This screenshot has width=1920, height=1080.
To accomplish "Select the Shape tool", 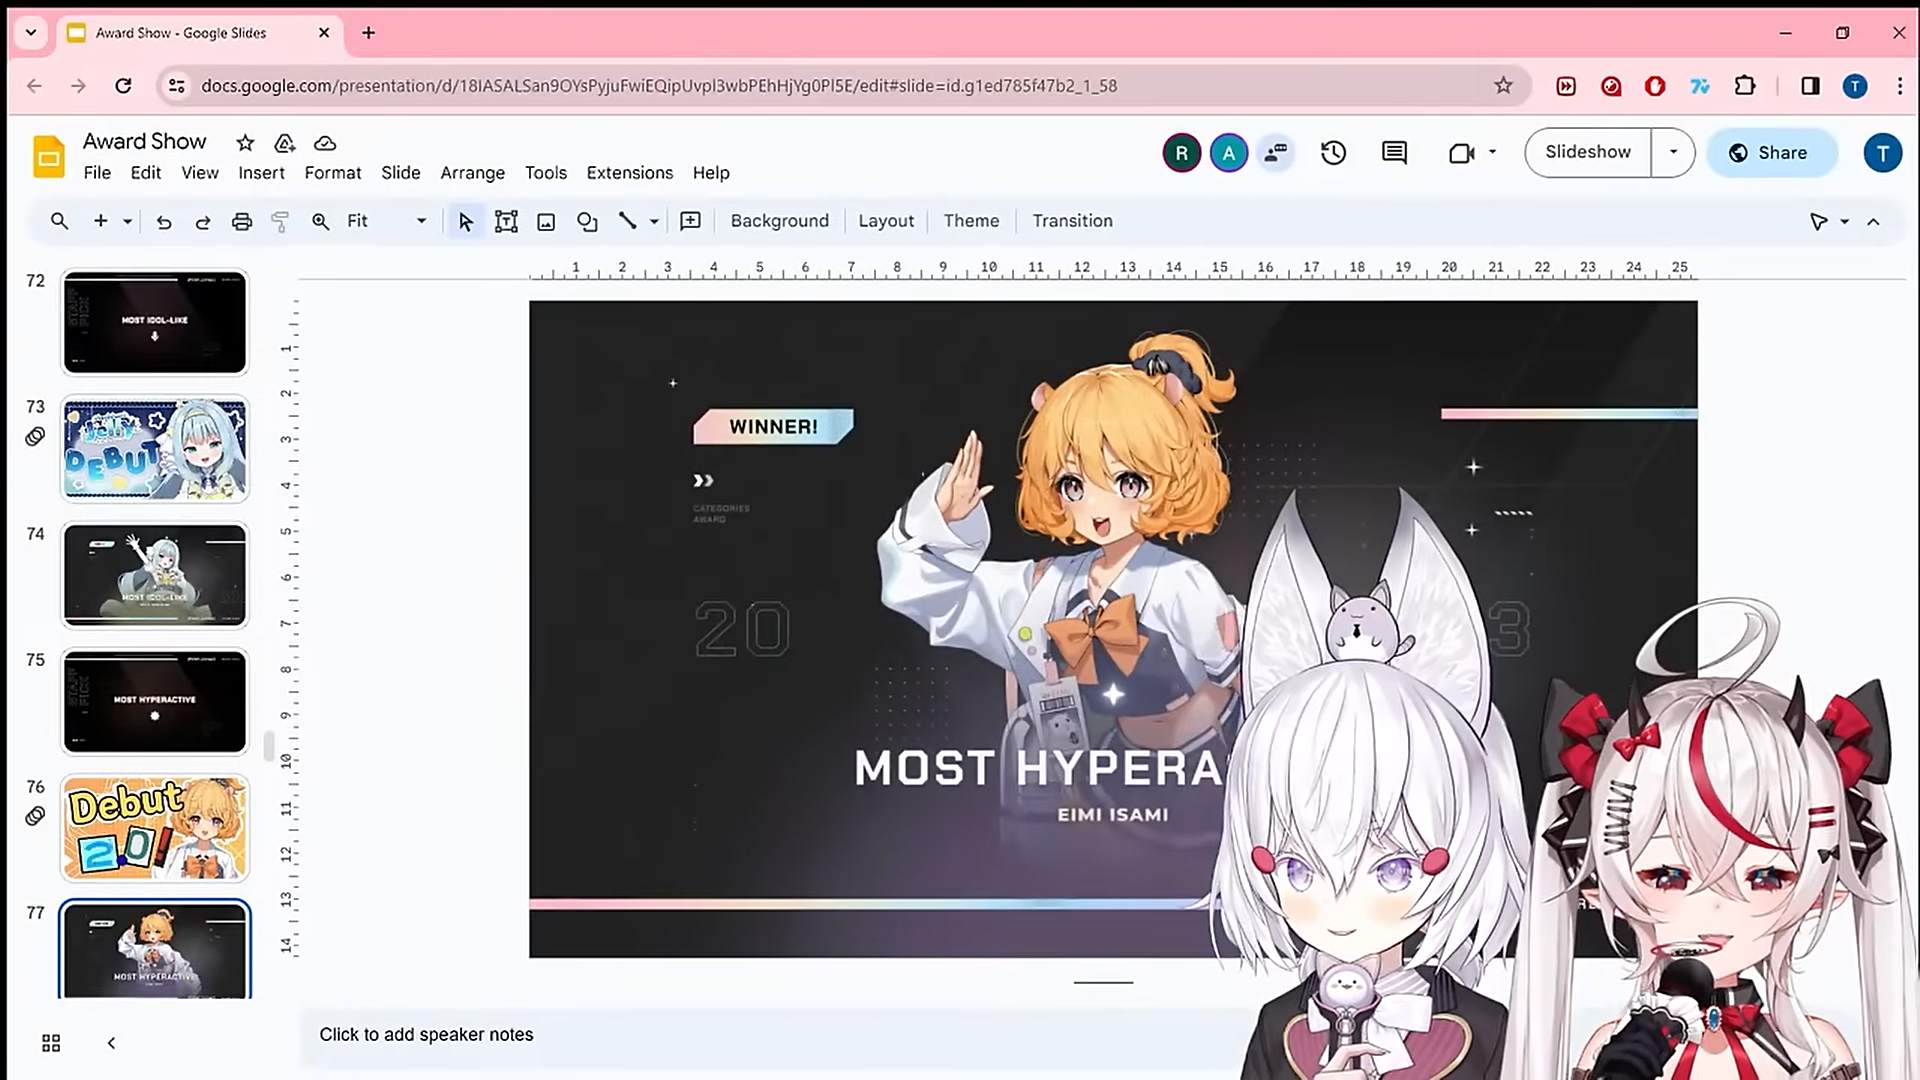I will point(587,222).
